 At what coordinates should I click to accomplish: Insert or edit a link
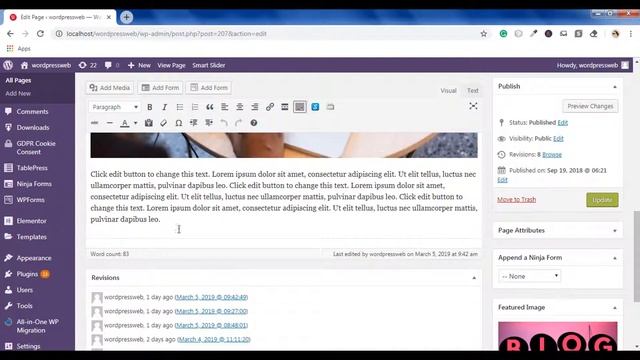coord(270,107)
